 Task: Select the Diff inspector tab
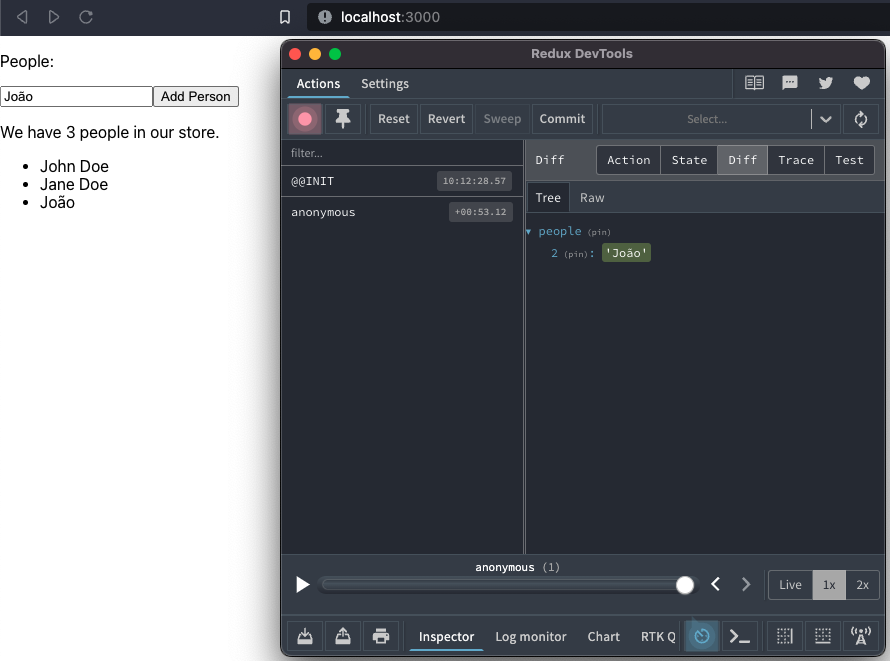point(742,160)
